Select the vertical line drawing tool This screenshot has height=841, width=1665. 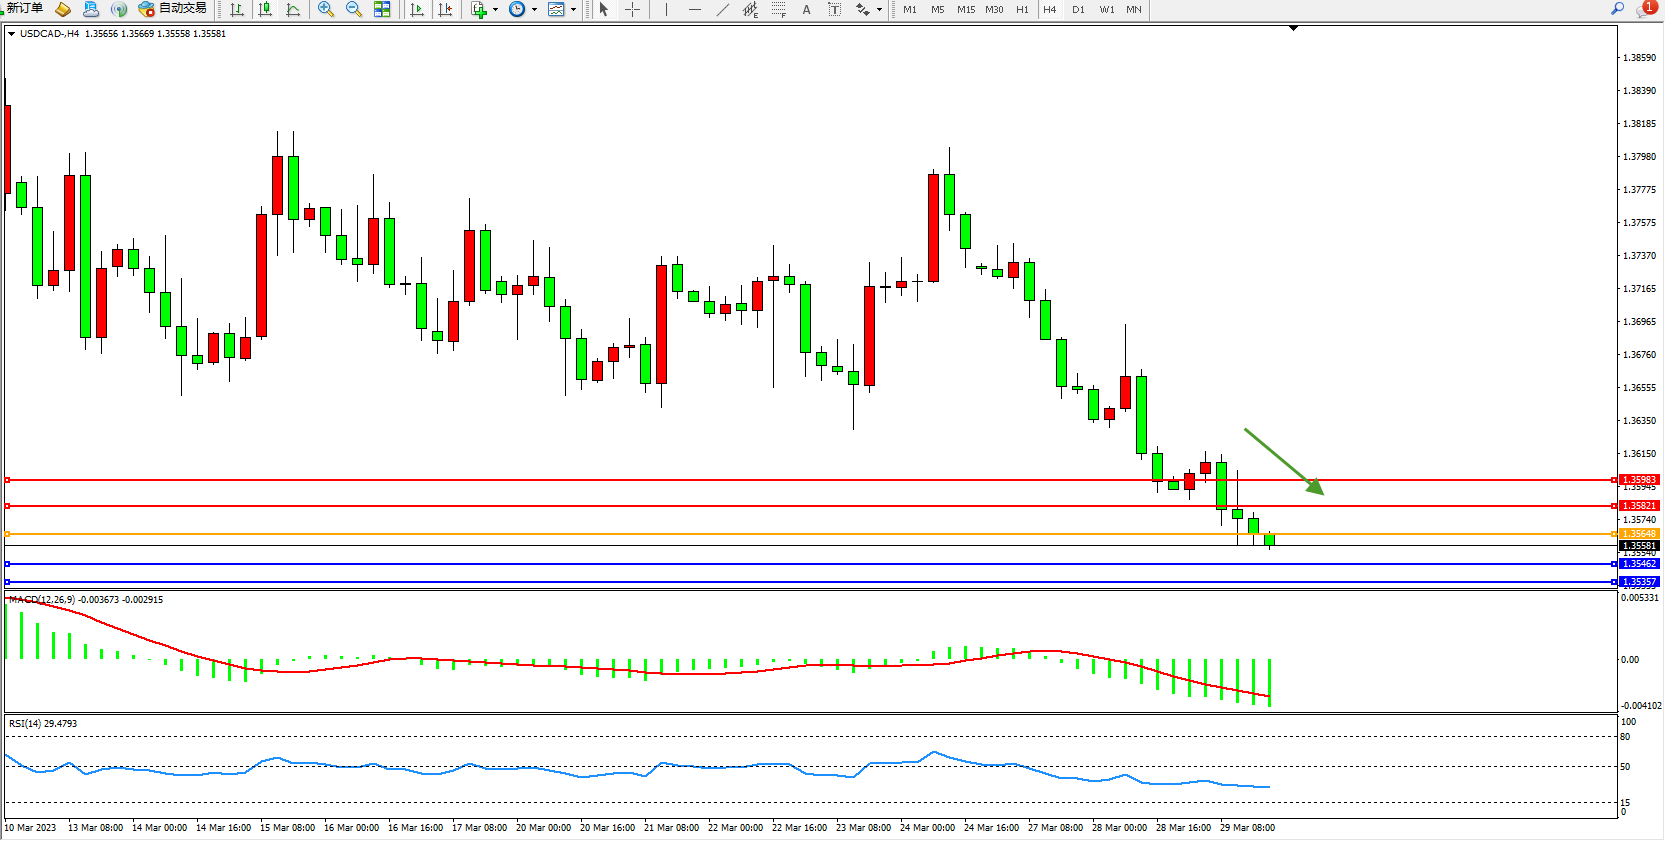(x=666, y=9)
